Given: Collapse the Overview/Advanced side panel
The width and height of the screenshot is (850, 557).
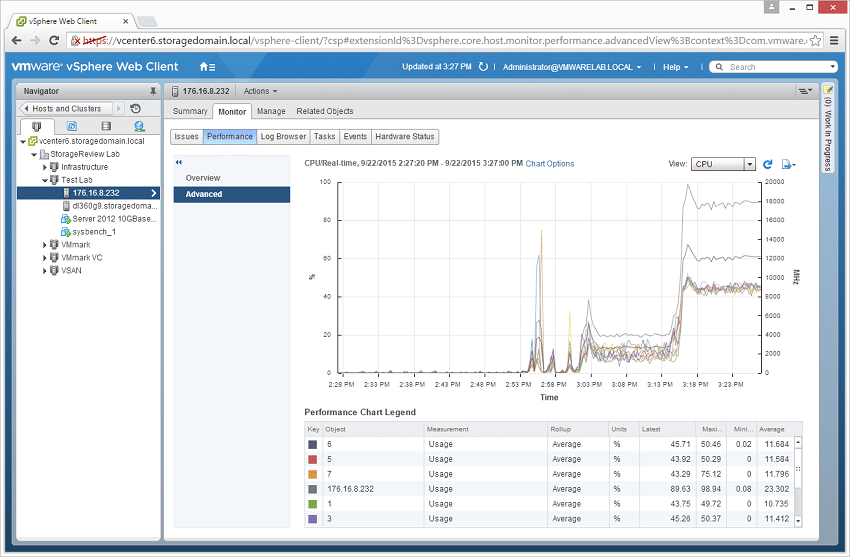Looking at the screenshot, I should (179, 162).
